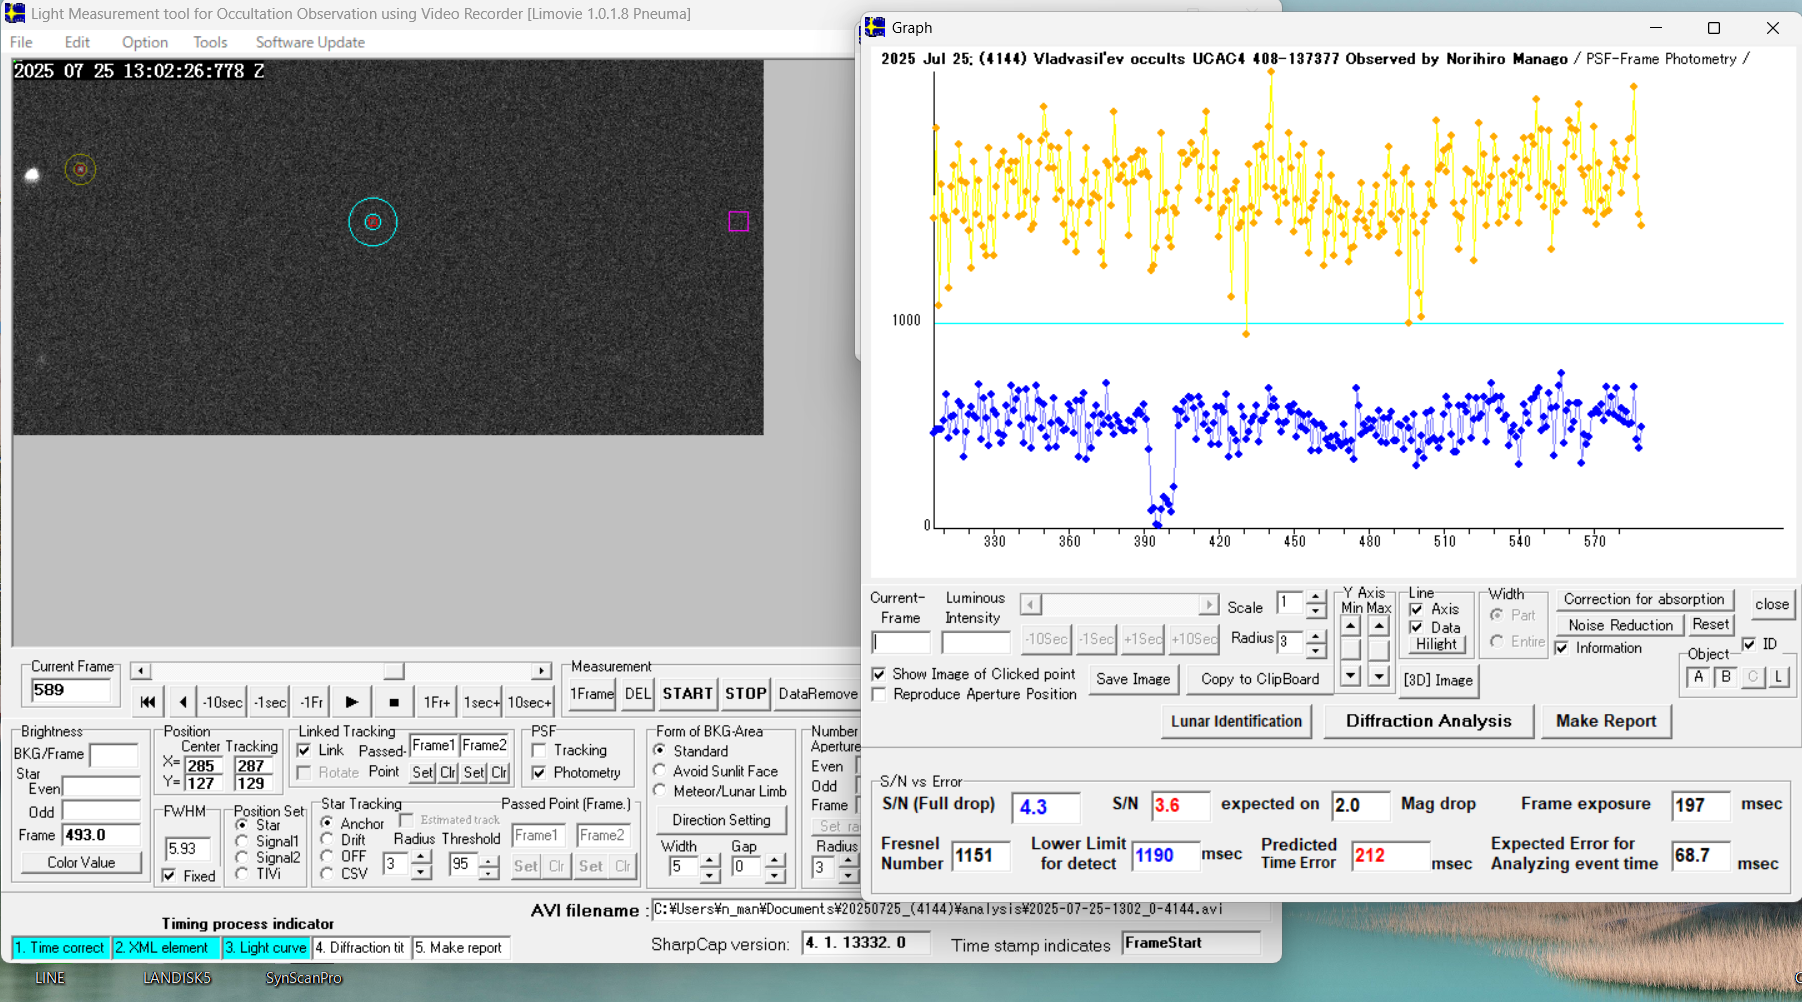Jump to first frame with rewind button

click(148, 702)
